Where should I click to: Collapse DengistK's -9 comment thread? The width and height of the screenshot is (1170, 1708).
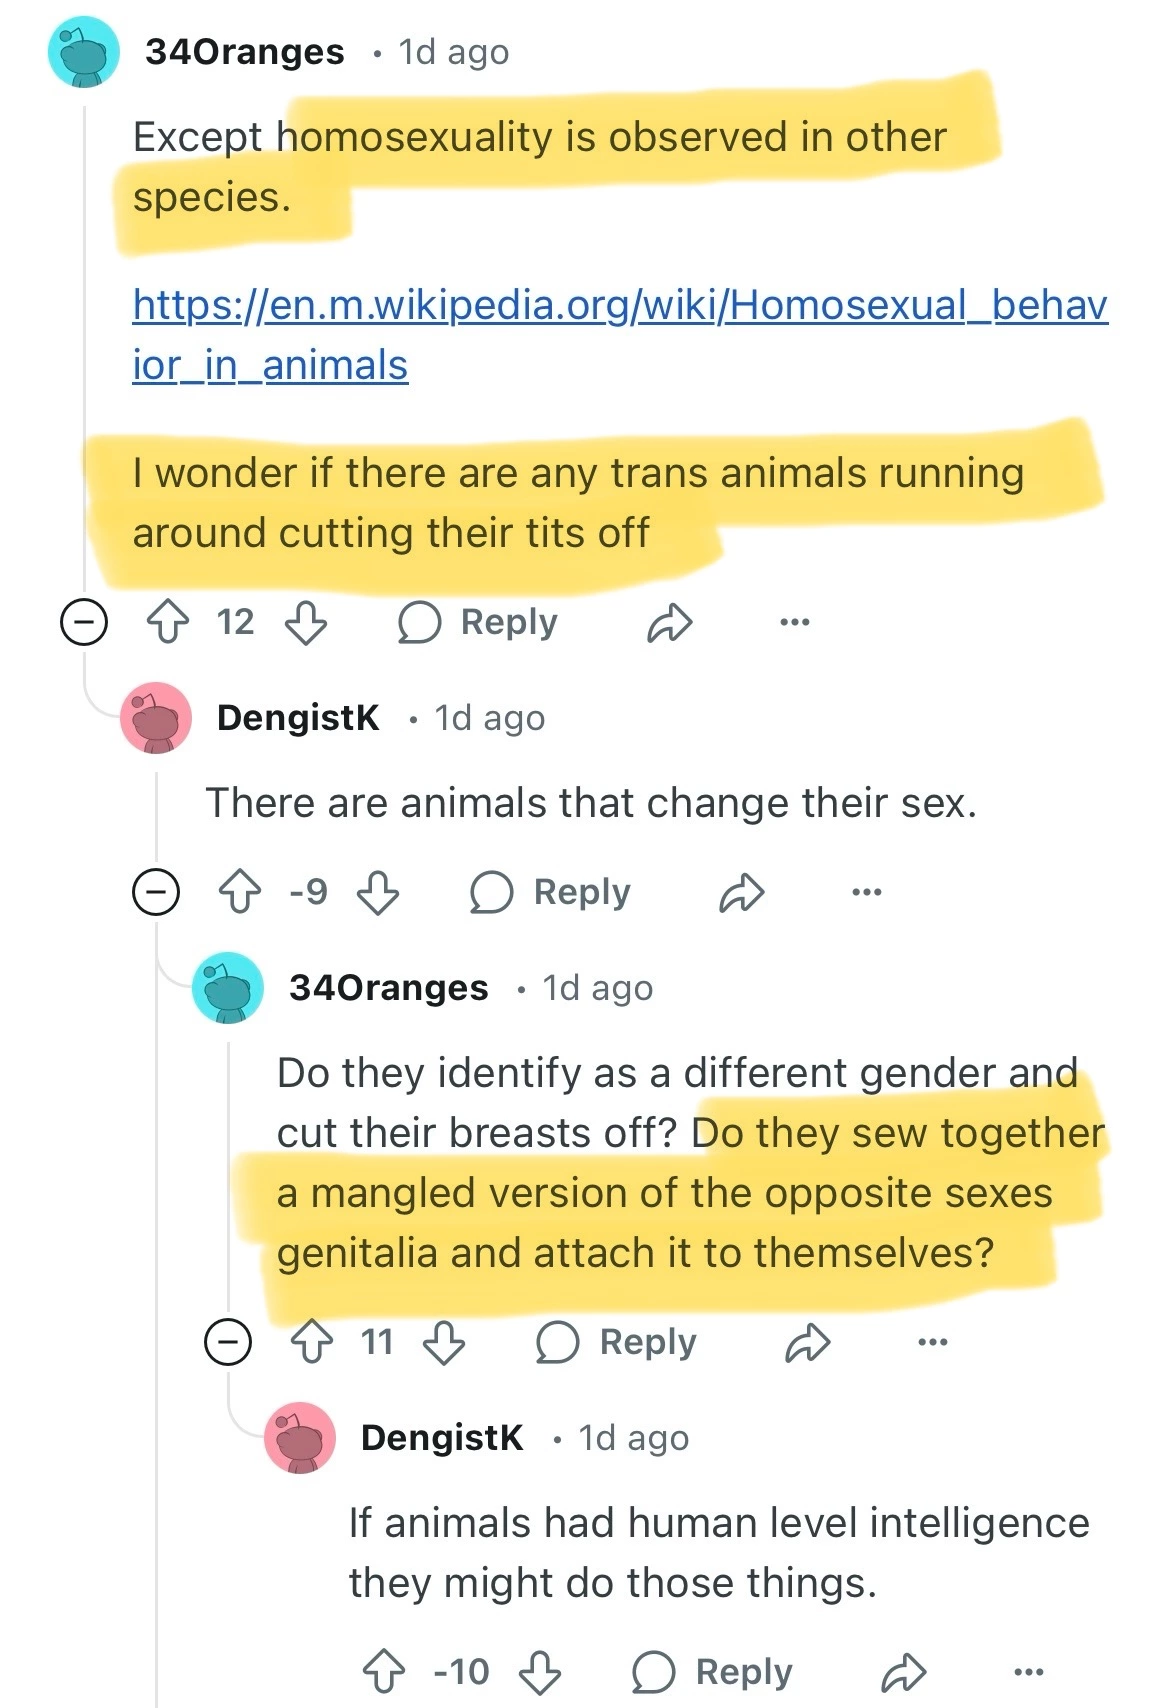(x=156, y=892)
